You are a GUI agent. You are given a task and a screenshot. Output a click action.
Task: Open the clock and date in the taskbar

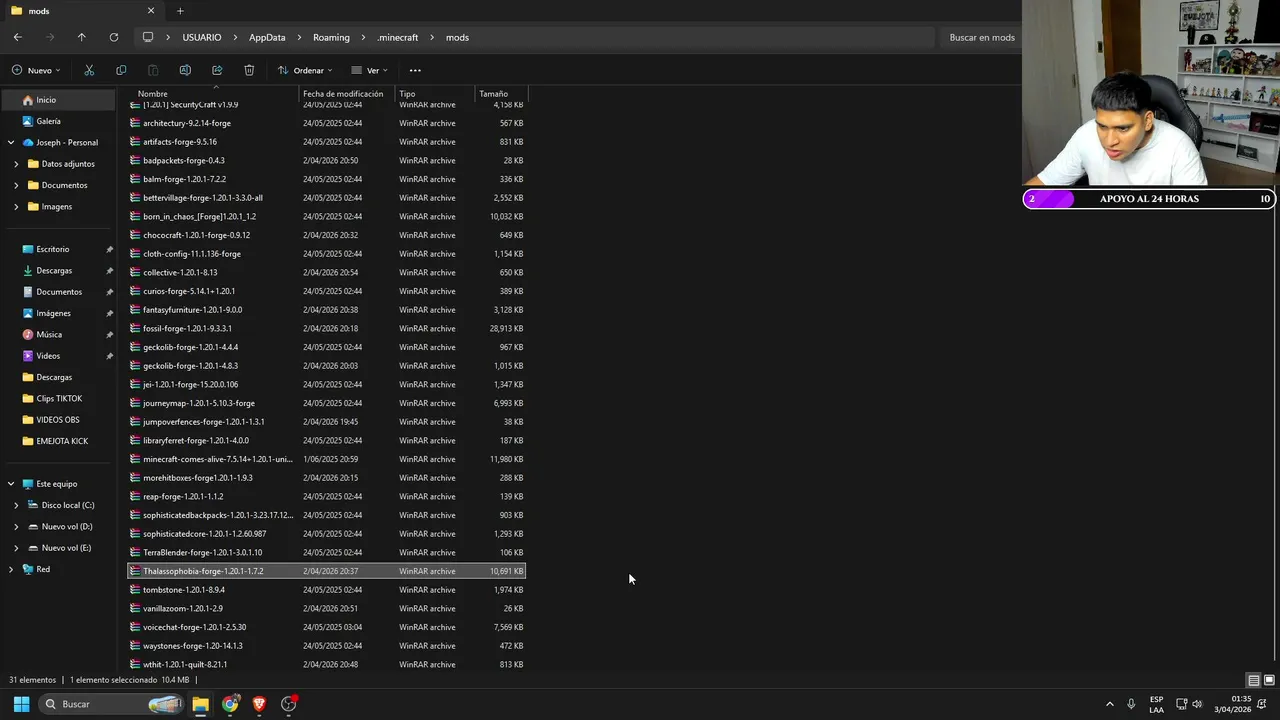(1232, 704)
